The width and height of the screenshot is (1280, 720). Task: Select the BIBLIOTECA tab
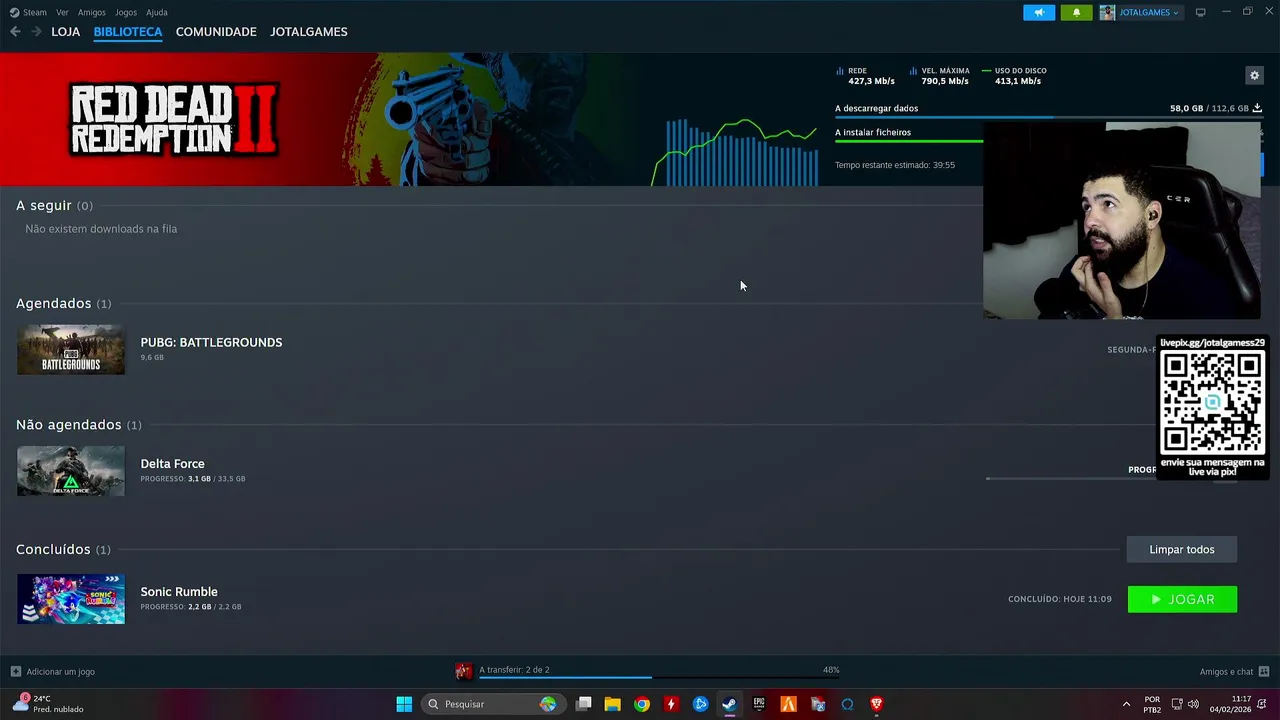[128, 32]
